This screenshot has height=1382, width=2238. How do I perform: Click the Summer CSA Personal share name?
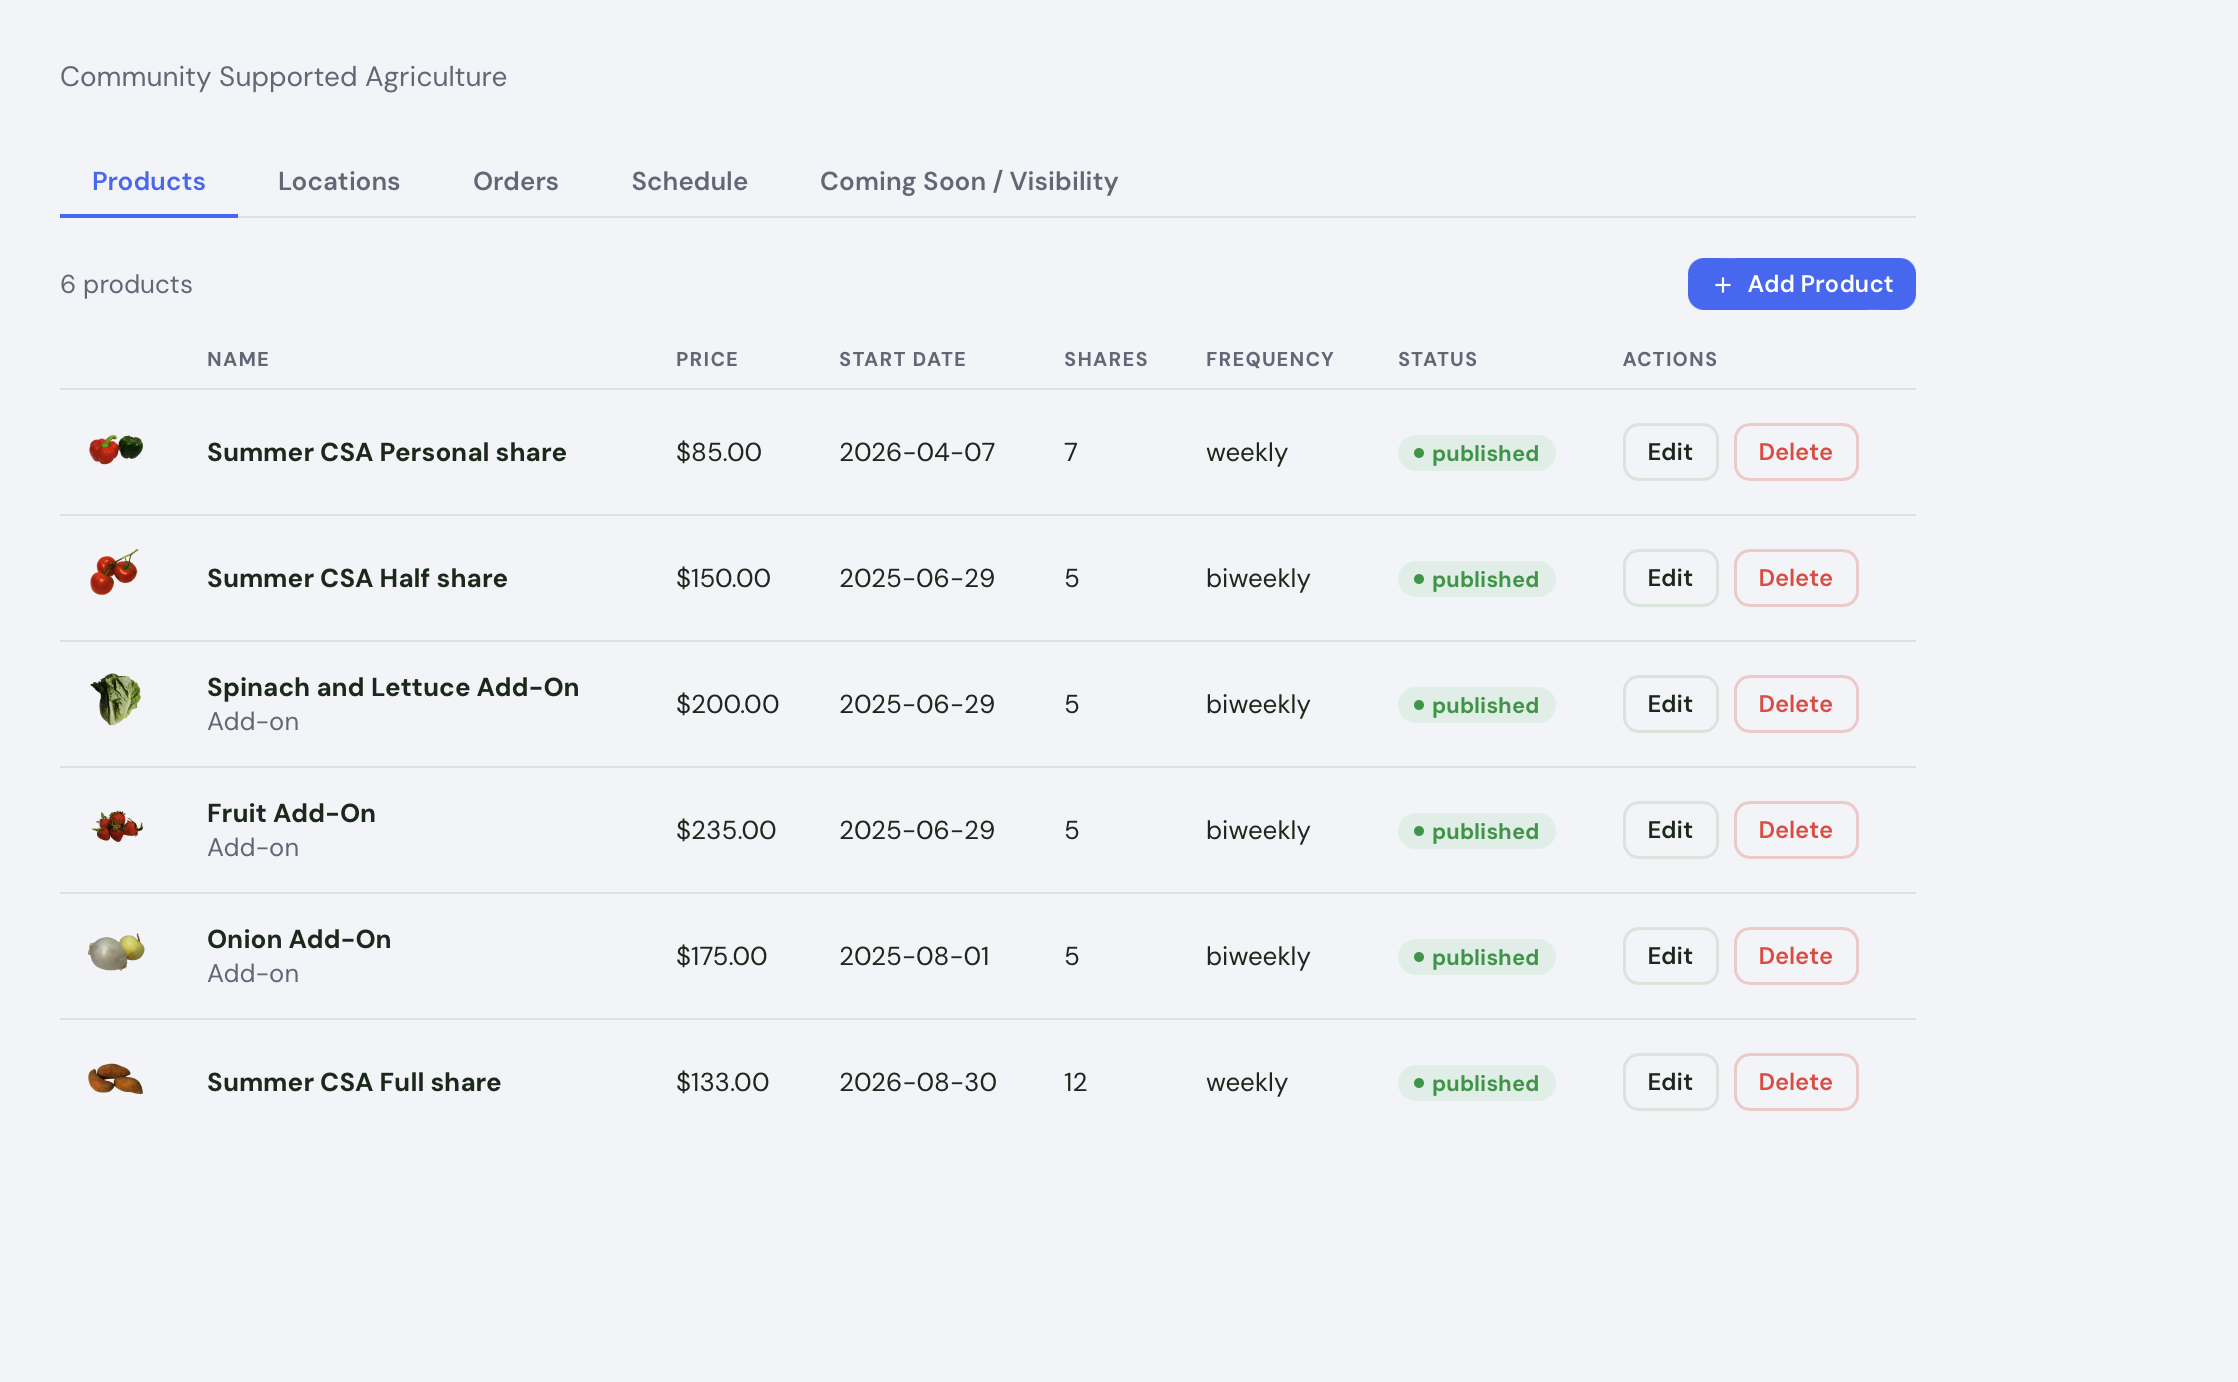pos(386,452)
